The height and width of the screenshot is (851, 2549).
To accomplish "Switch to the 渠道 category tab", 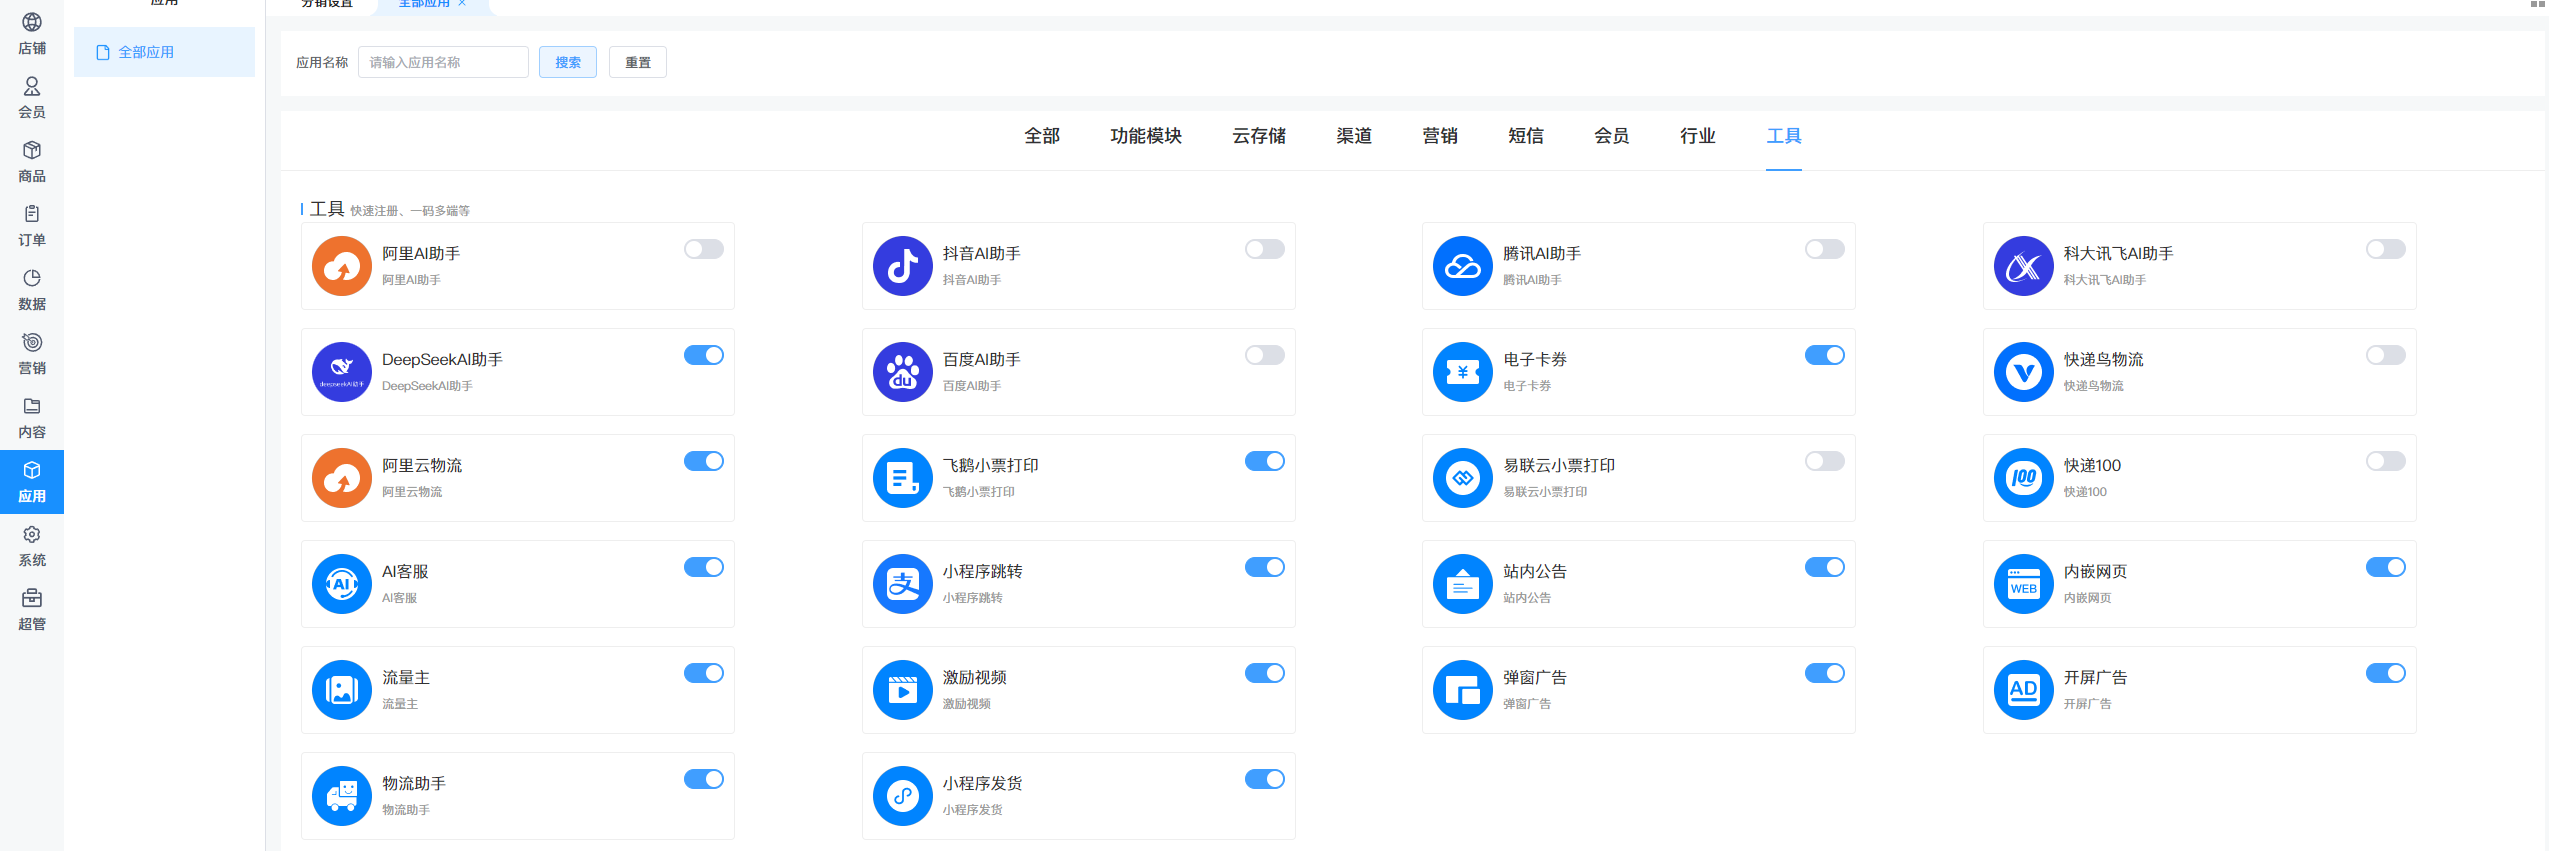I will pos(1354,136).
